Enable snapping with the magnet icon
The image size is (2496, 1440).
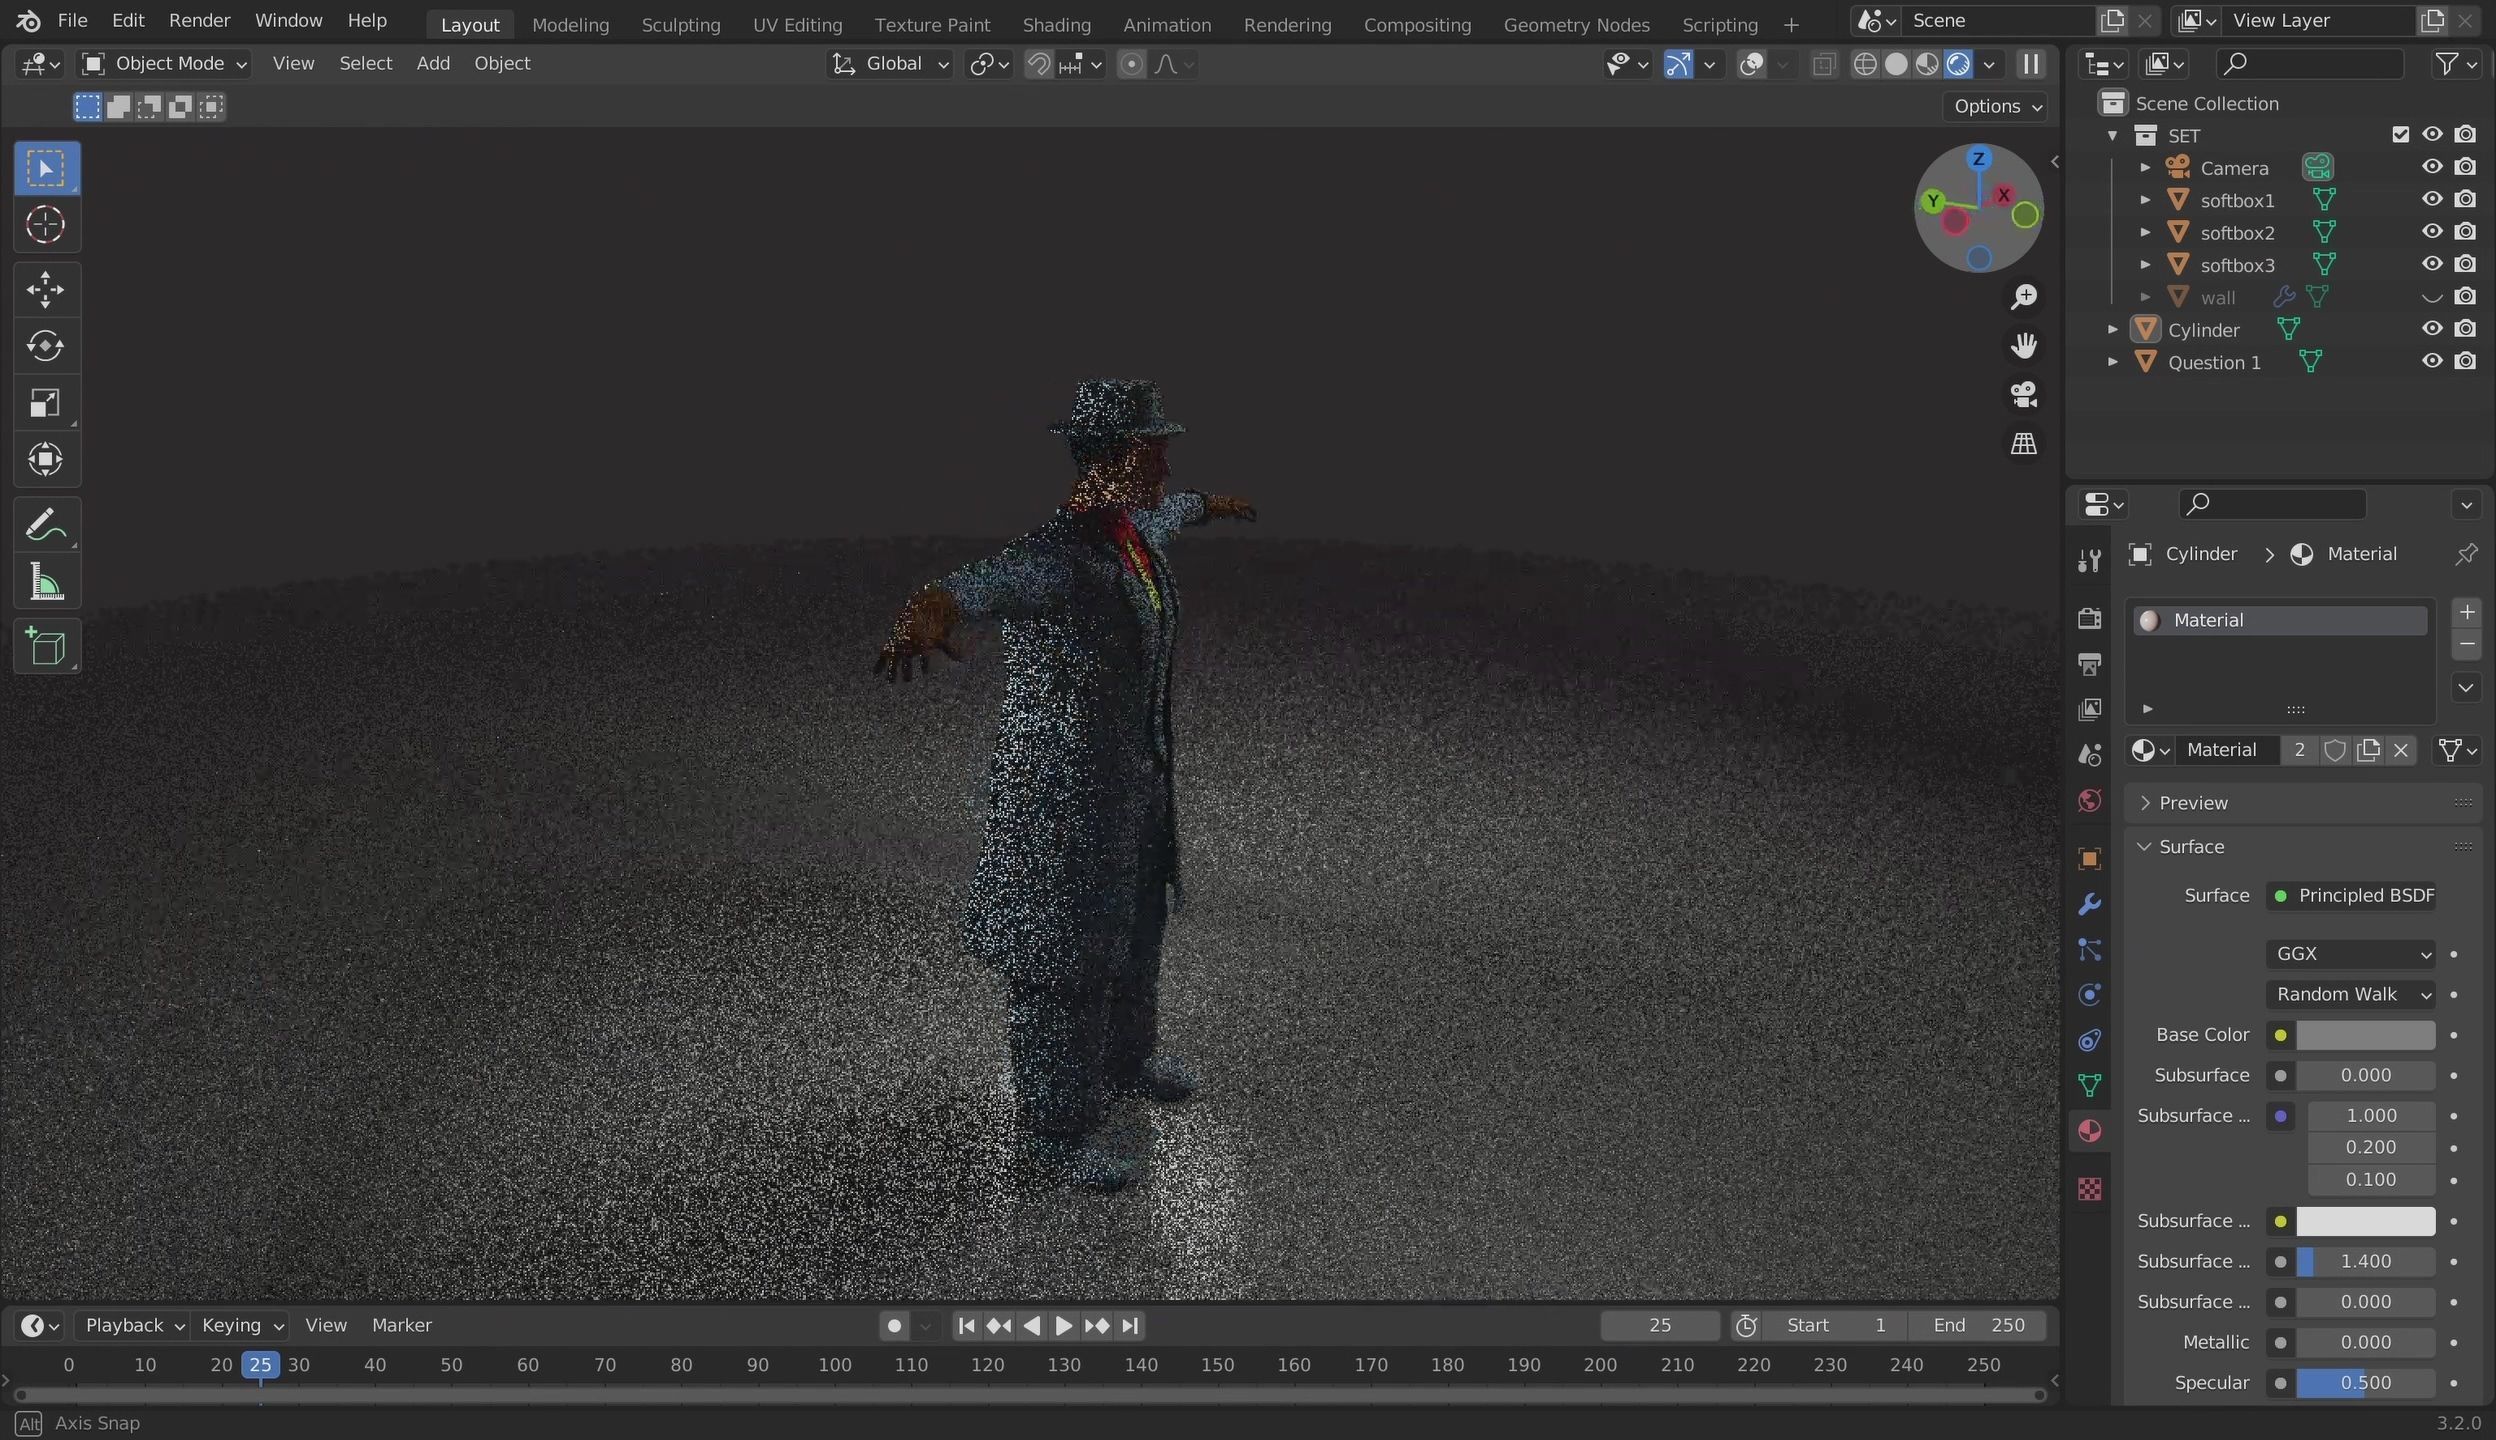click(1040, 63)
